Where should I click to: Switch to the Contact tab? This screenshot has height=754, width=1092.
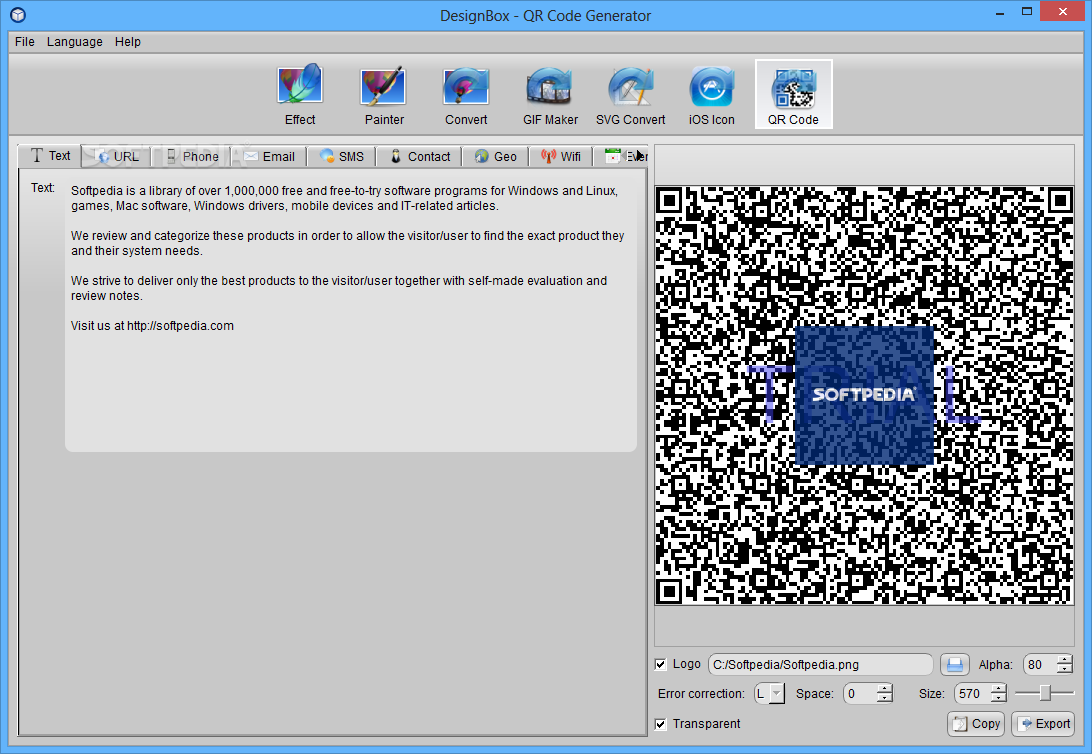[419, 157]
